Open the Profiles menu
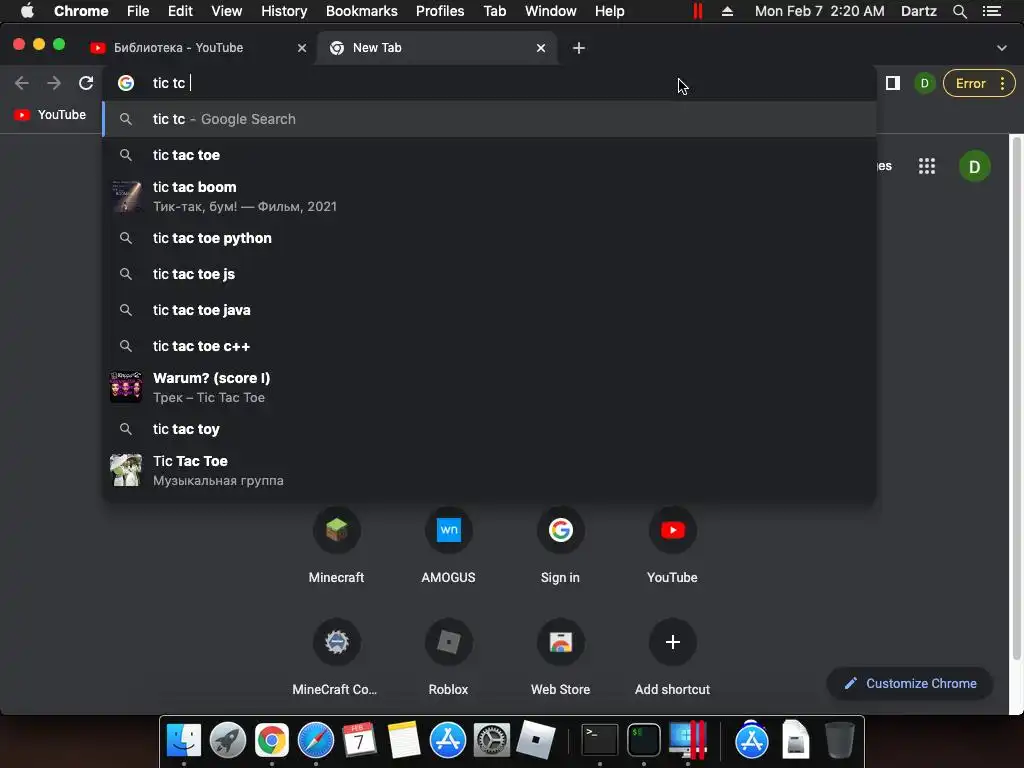Viewport: 1024px width, 768px height. point(440,11)
